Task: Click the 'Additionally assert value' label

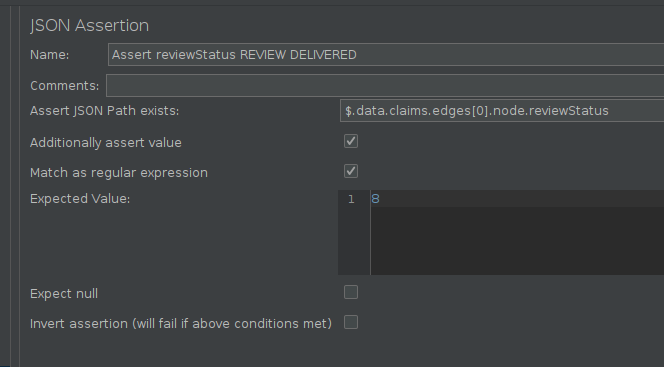Action: (x=106, y=143)
